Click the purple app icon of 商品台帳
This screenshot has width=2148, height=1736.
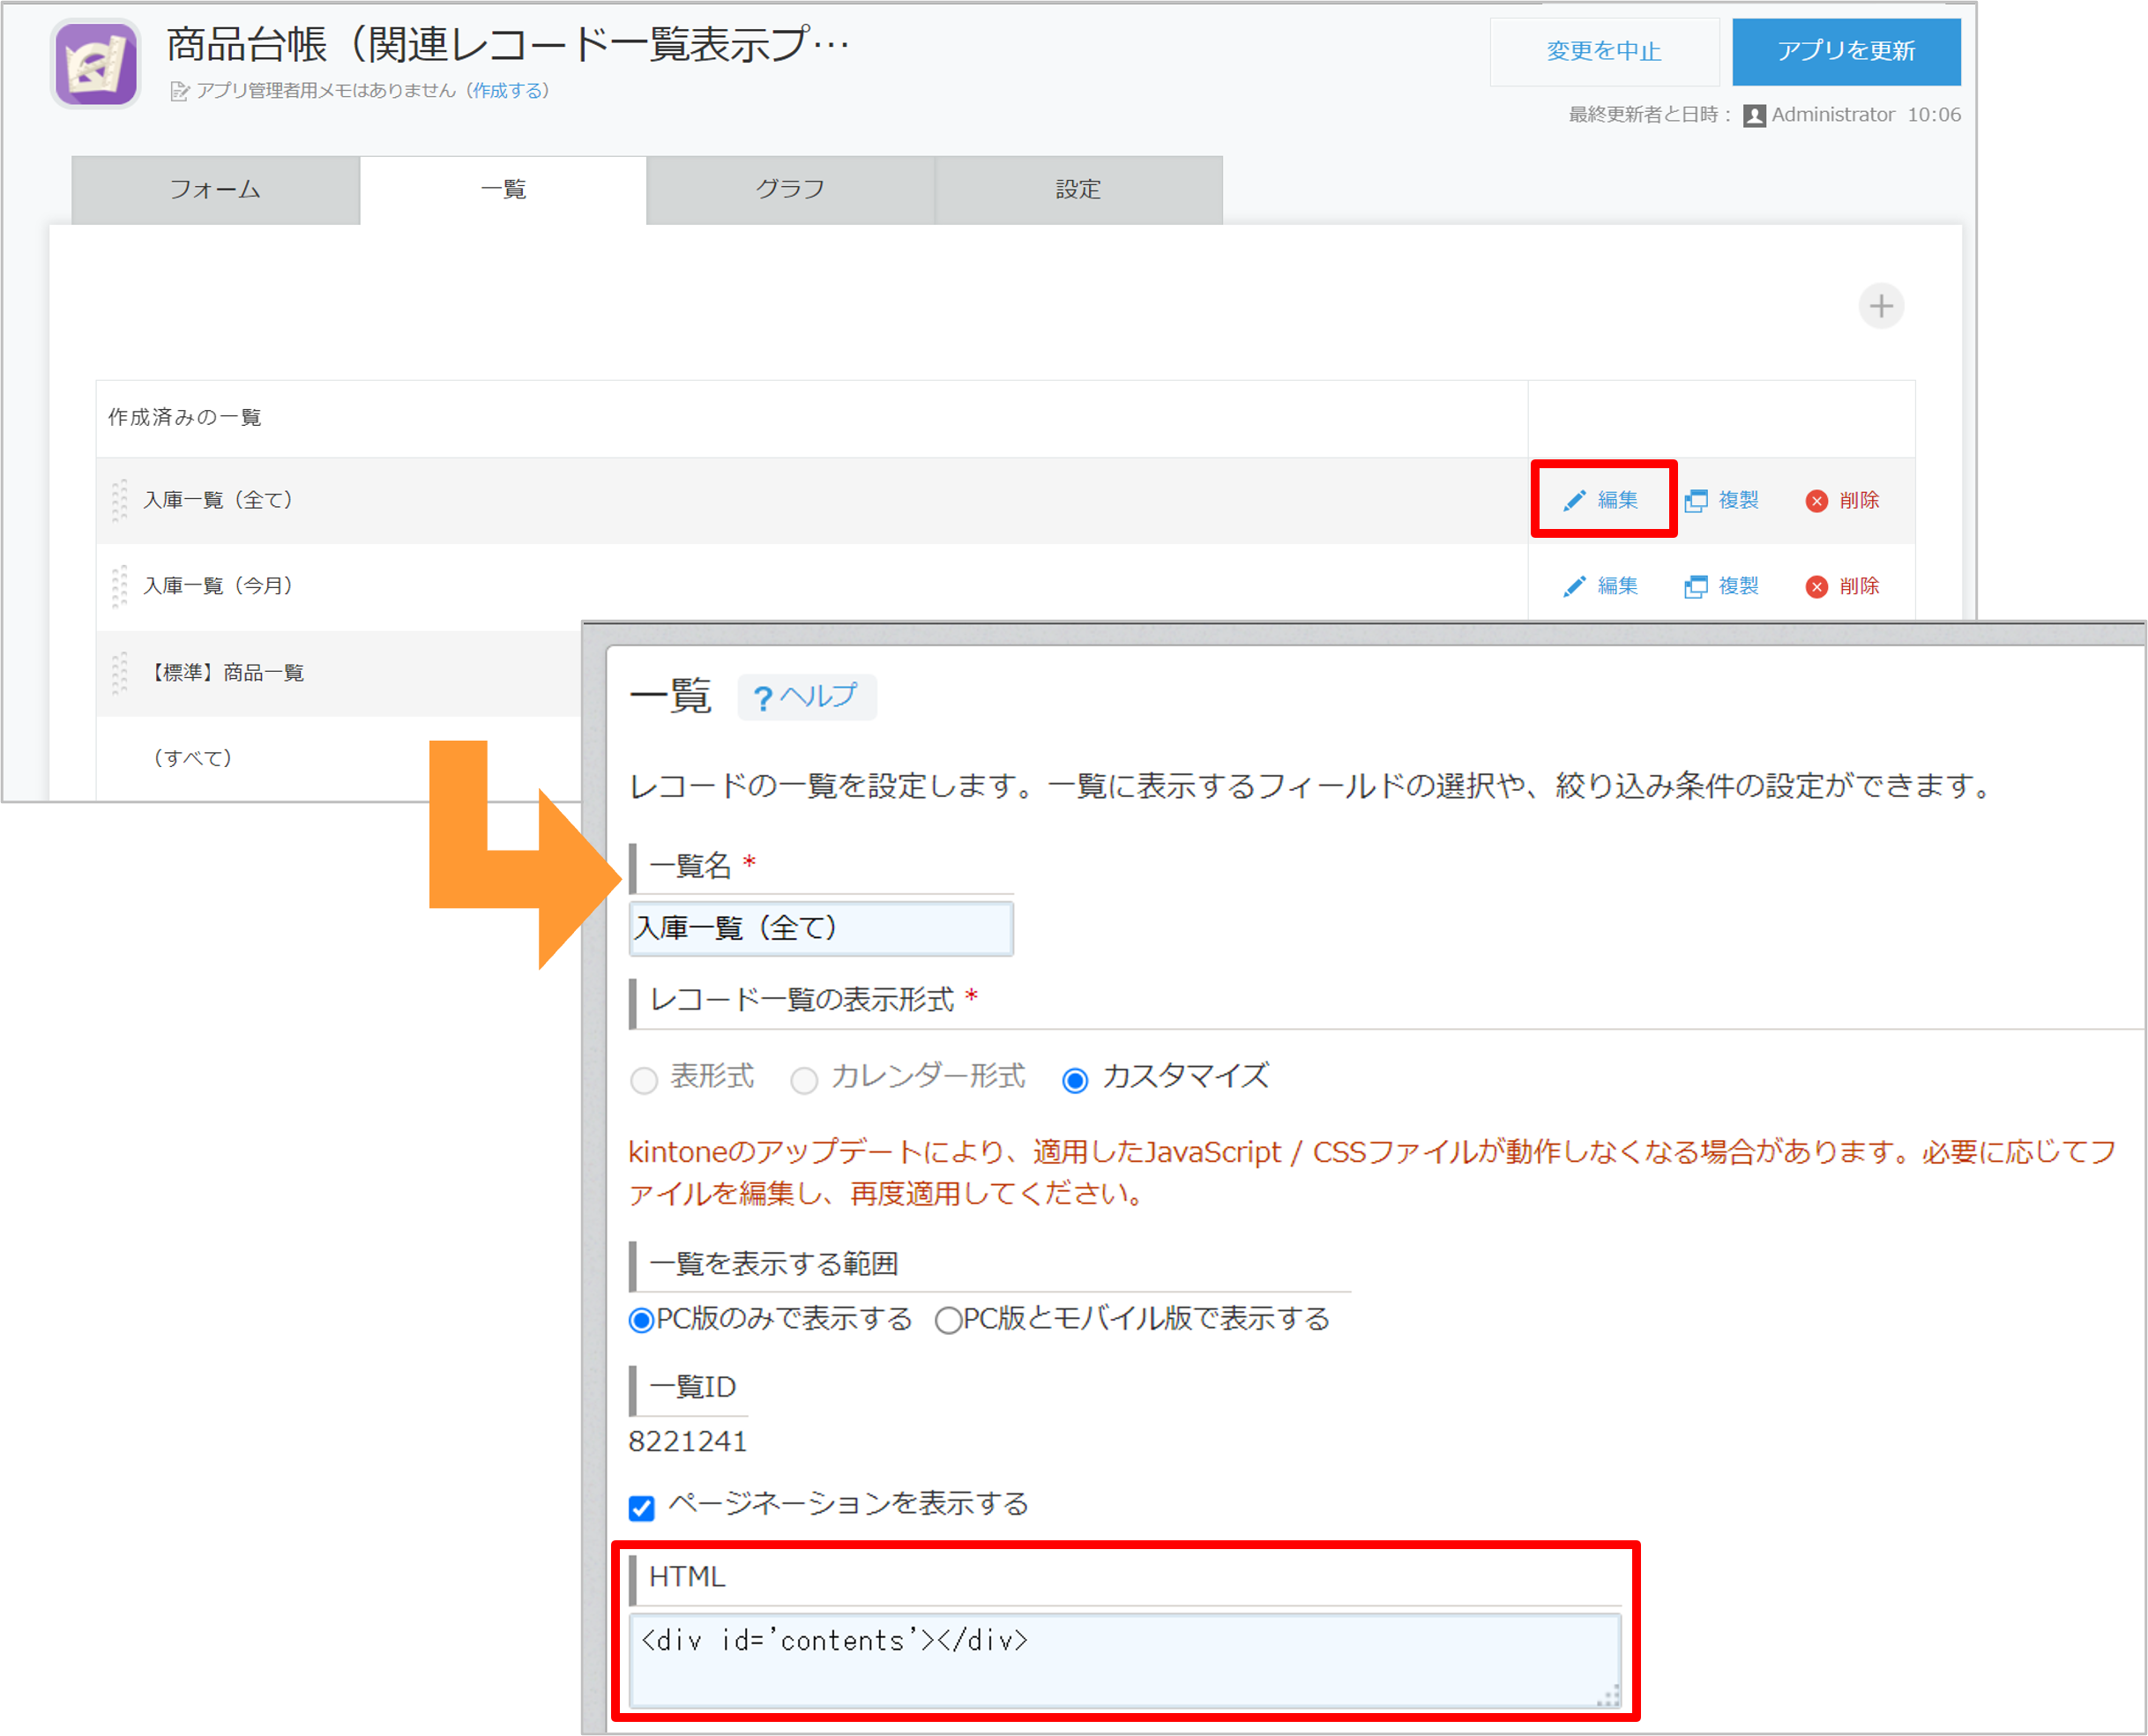96,63
